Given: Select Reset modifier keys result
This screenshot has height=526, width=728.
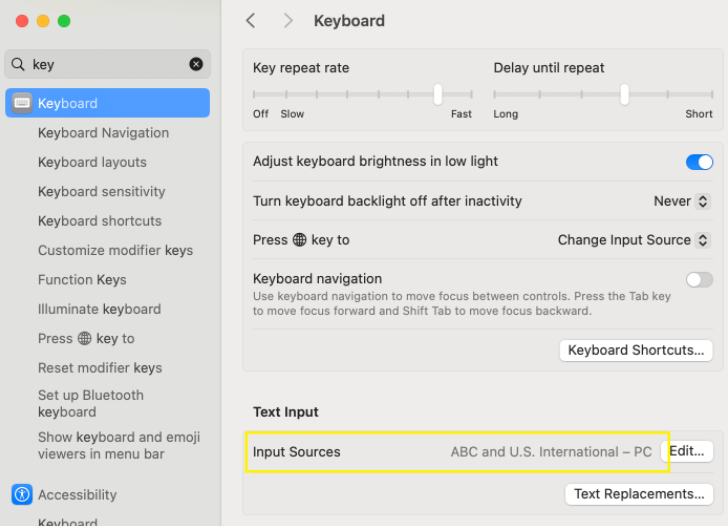Looking at the screenshot, I should click(x=100, y=368).
